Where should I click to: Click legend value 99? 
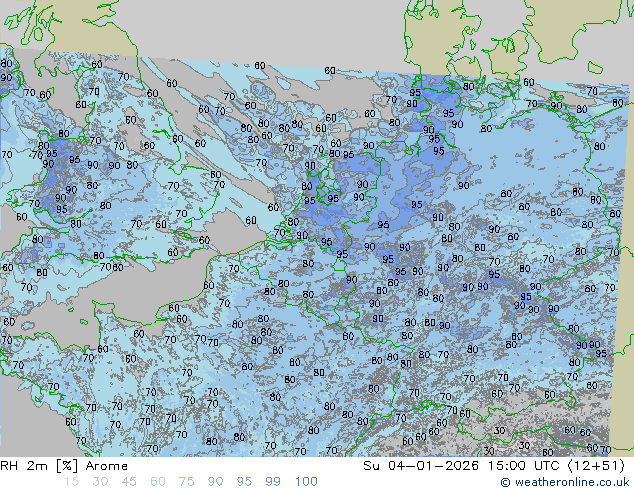click(x=273, y=482)
